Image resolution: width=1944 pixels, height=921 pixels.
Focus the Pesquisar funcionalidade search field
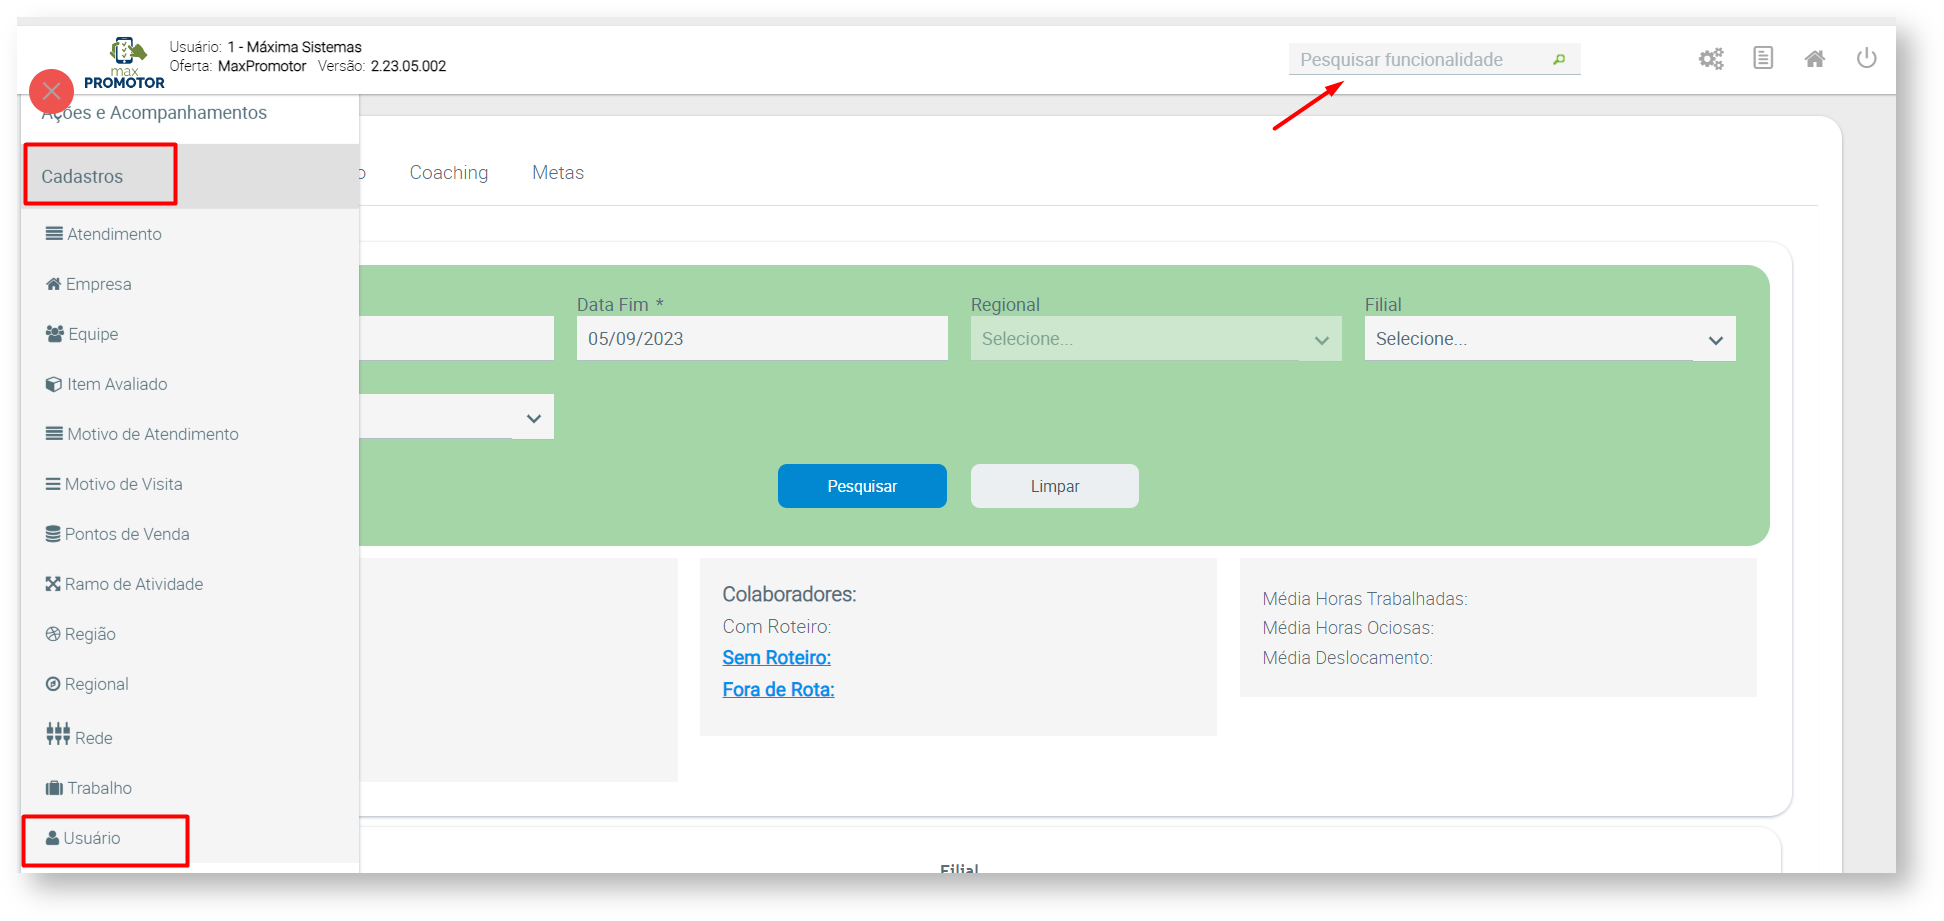click(x=1434, y=60)
